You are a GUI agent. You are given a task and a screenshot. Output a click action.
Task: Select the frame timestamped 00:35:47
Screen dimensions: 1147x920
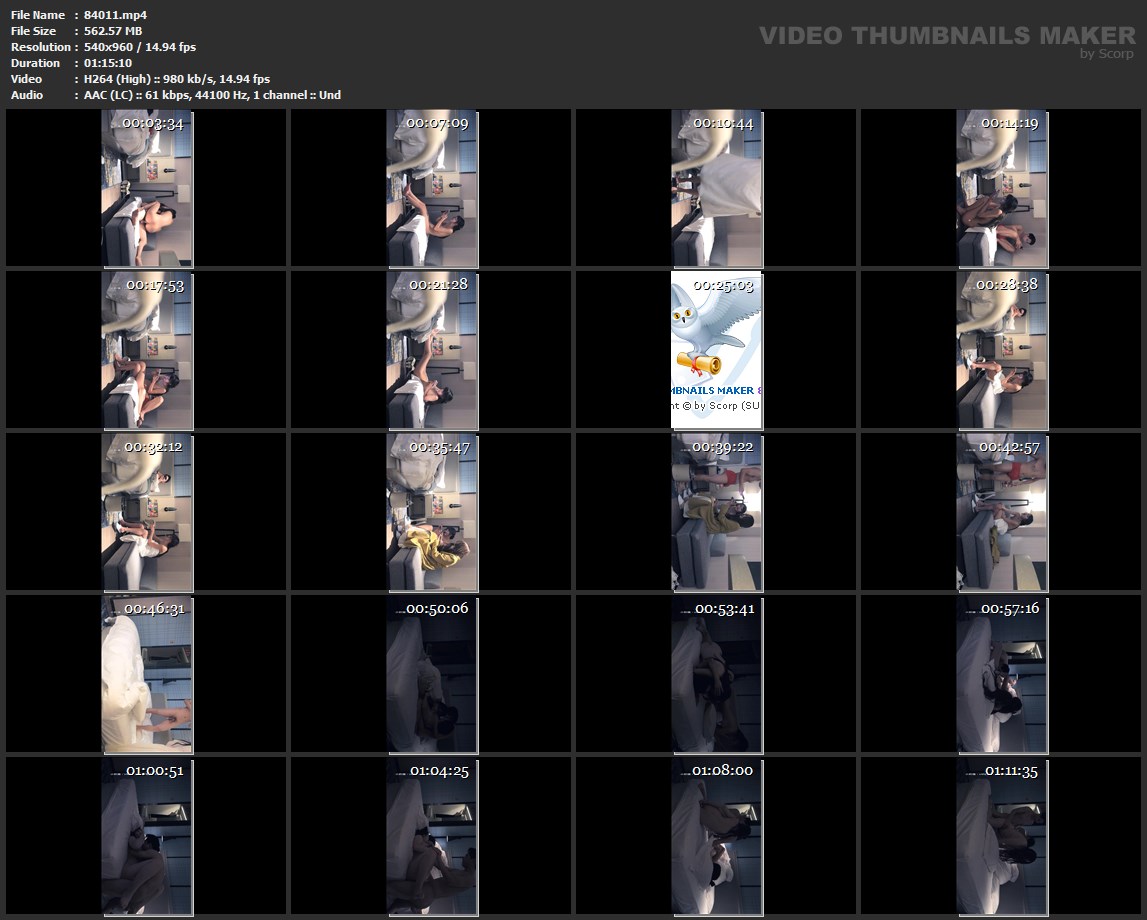click(432, 512)
